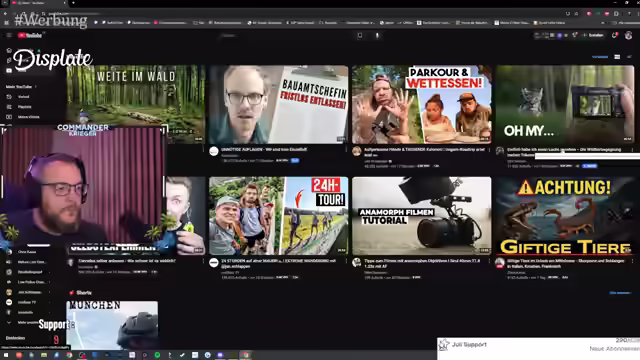
Task: Click the Erstellen button
Action: (594, 36)
